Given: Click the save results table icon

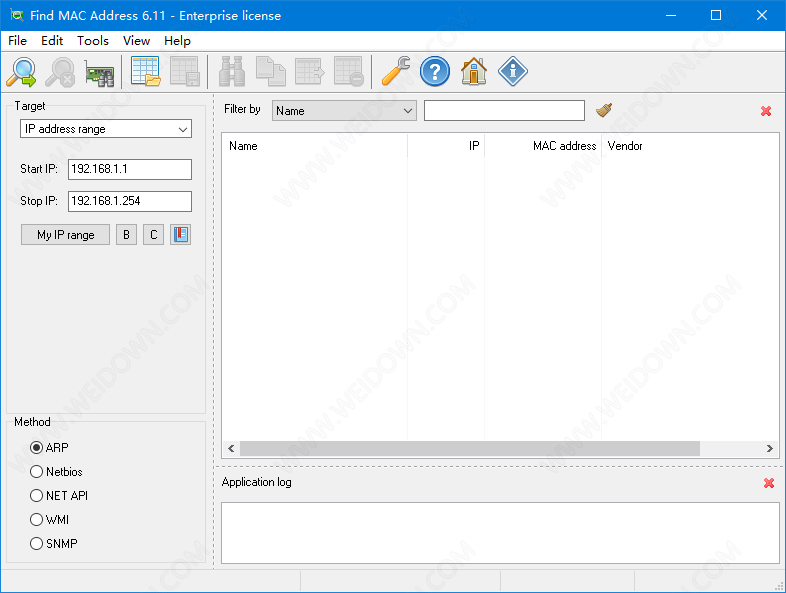Looking at the screenshot, I should pos(184,72).
